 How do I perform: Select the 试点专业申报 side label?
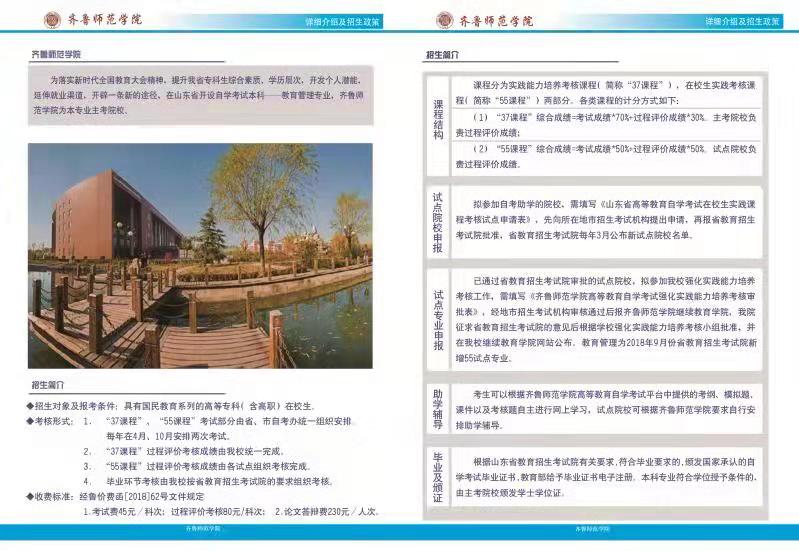click(x=438, y=320)
